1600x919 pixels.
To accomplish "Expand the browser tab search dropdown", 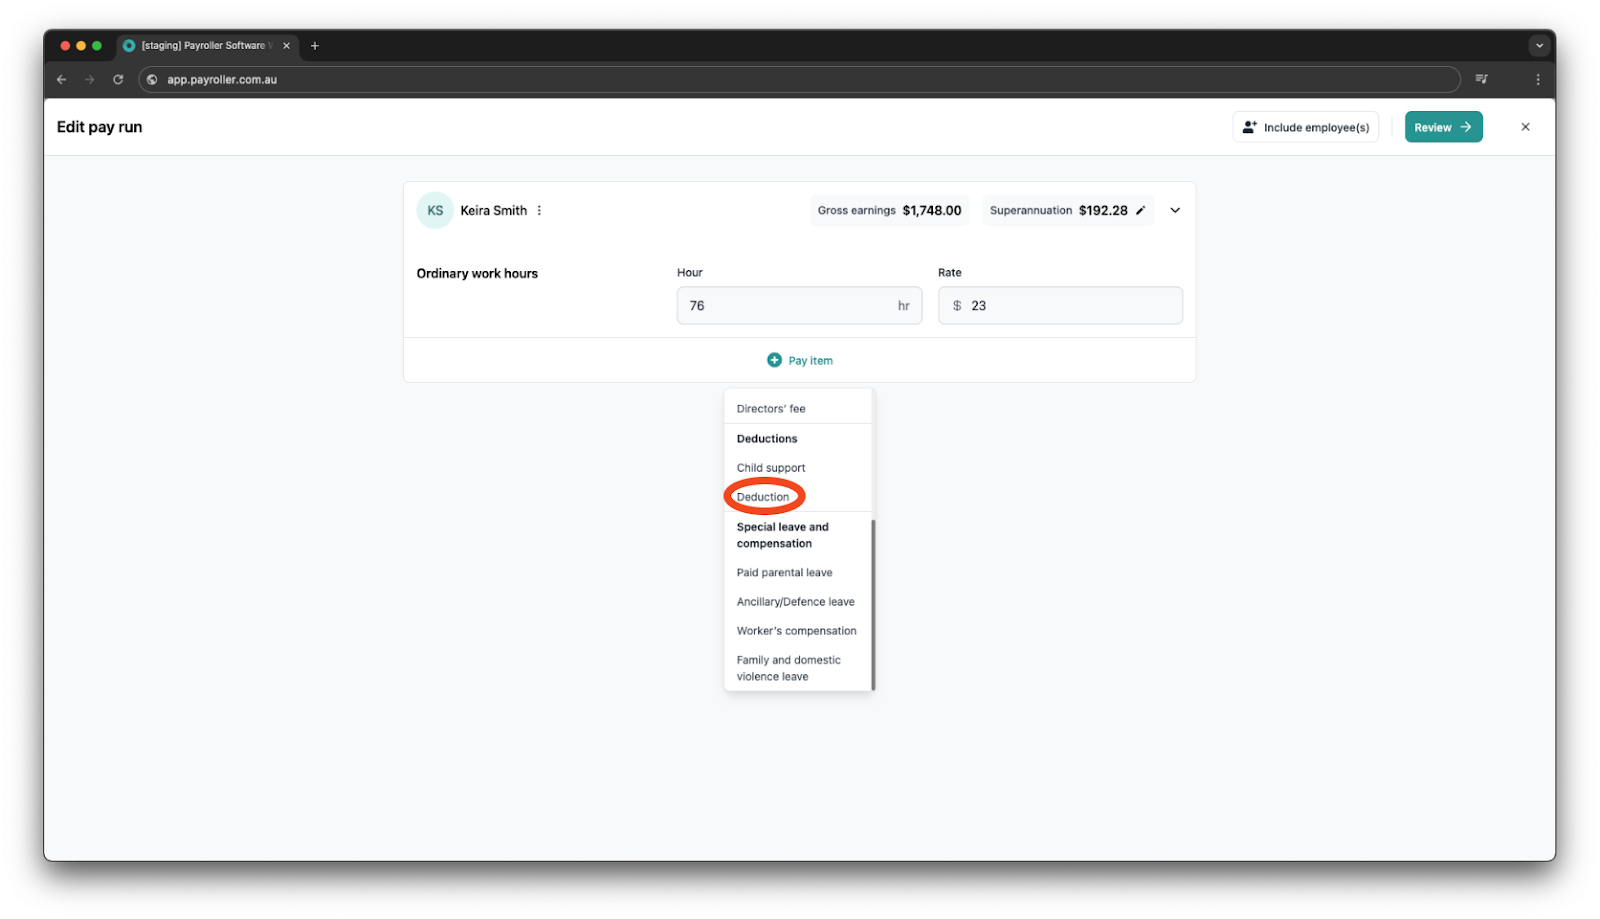I will coord(1539,46).
